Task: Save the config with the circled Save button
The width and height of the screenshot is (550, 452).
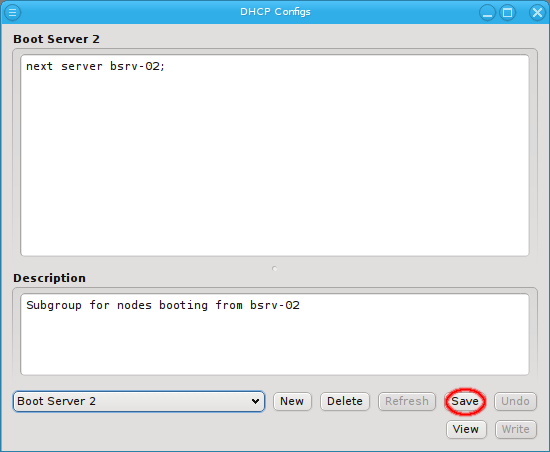Action: 465,401
